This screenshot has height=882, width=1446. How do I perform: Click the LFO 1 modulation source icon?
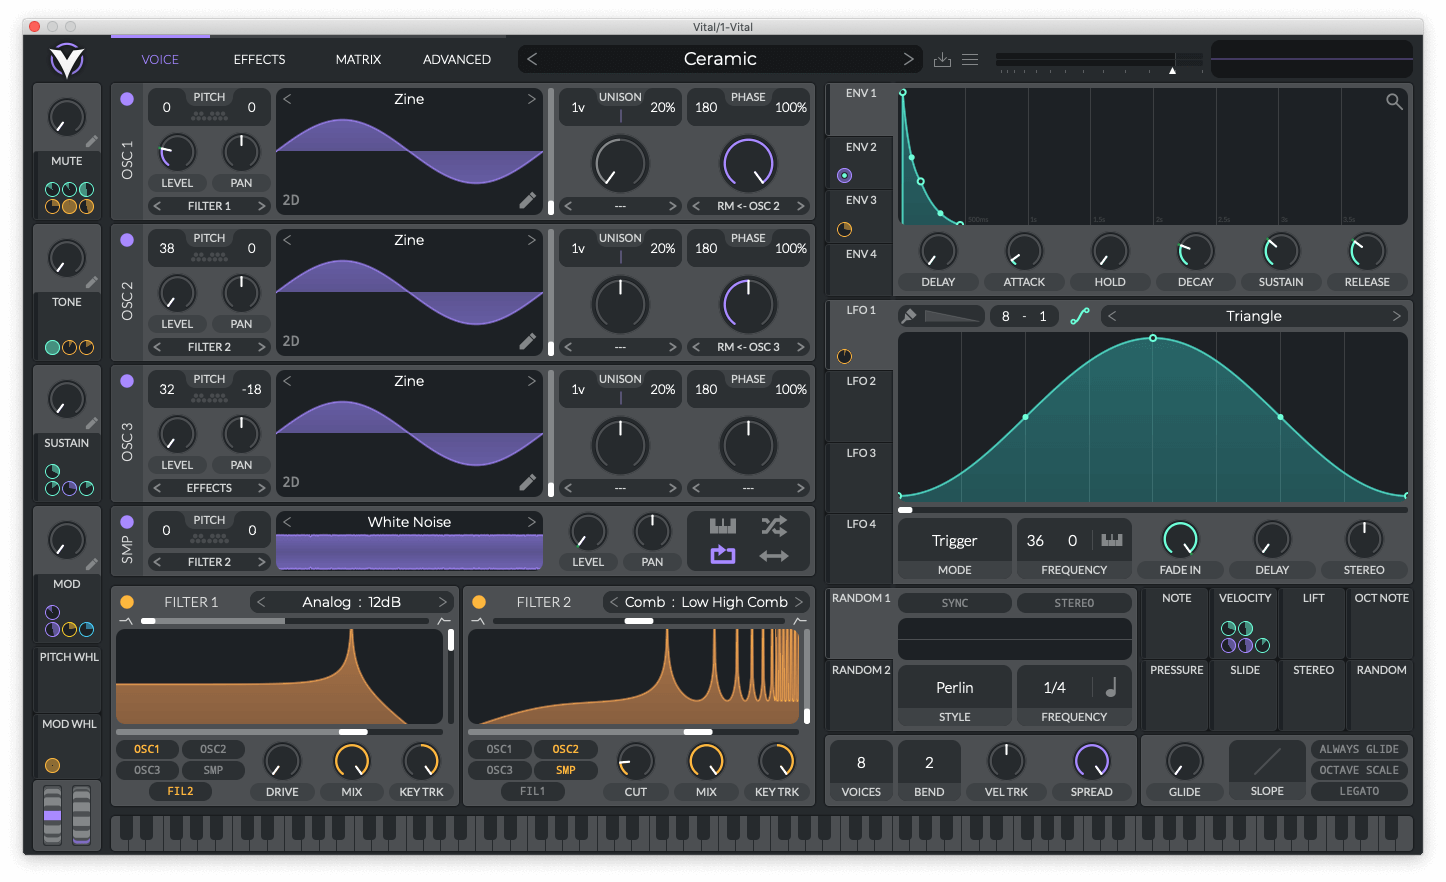[845, 356]
